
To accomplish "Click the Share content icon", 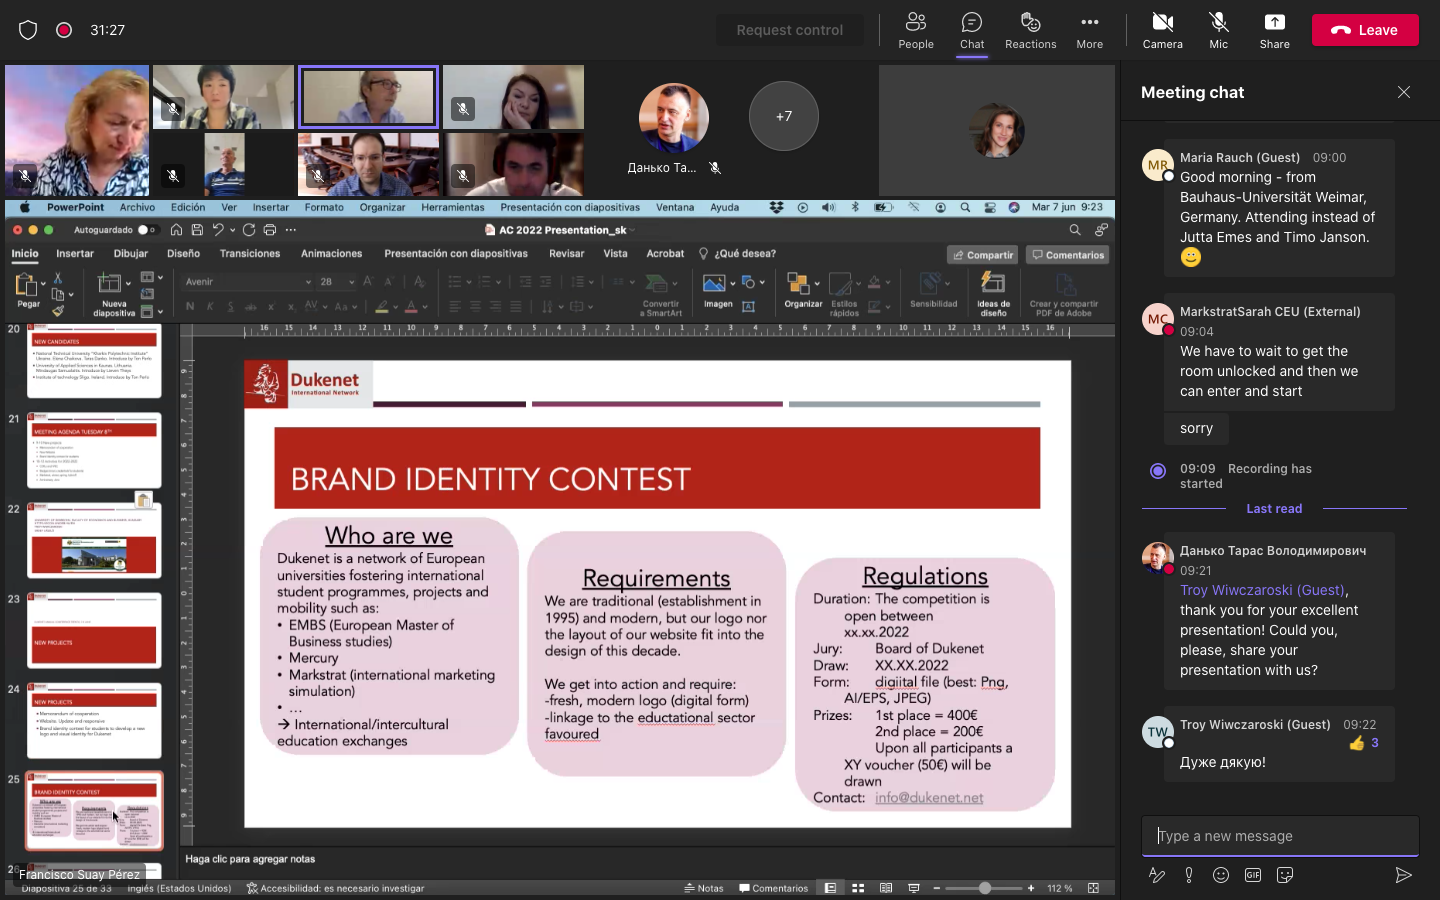I will coord(1274,30).
